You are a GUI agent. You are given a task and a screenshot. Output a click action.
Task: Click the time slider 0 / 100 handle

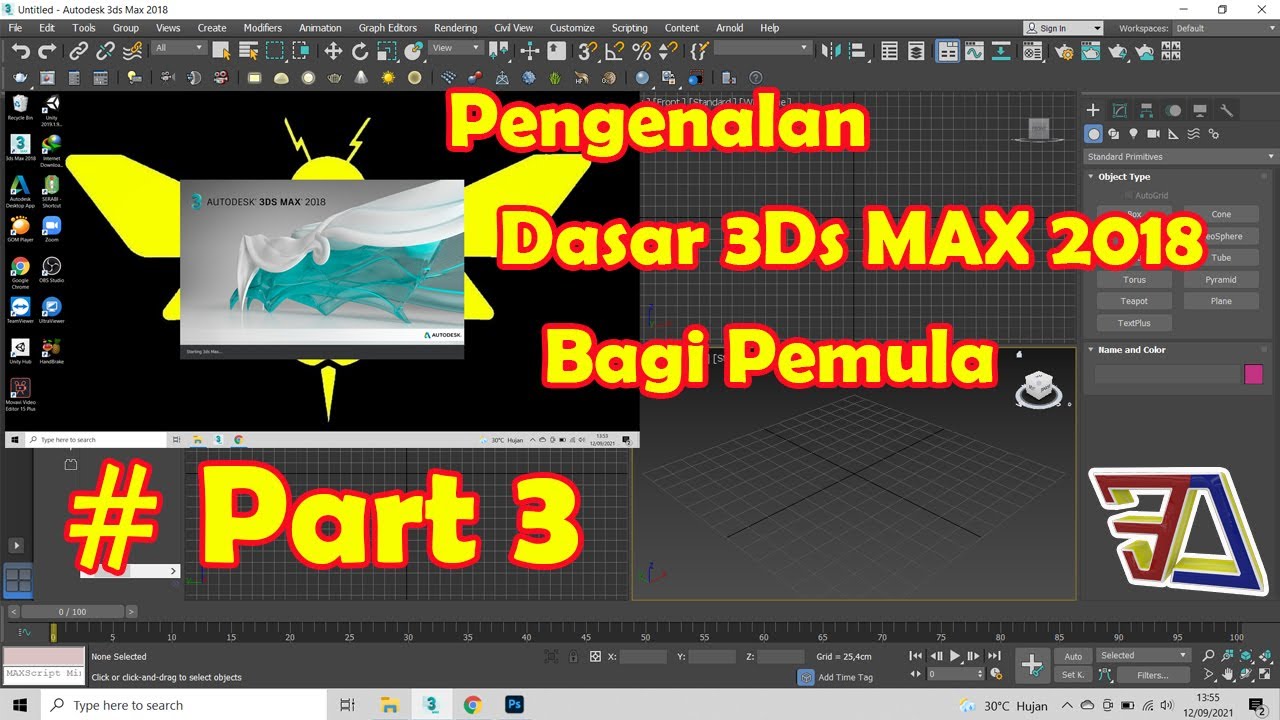click(x=72, y=611)
